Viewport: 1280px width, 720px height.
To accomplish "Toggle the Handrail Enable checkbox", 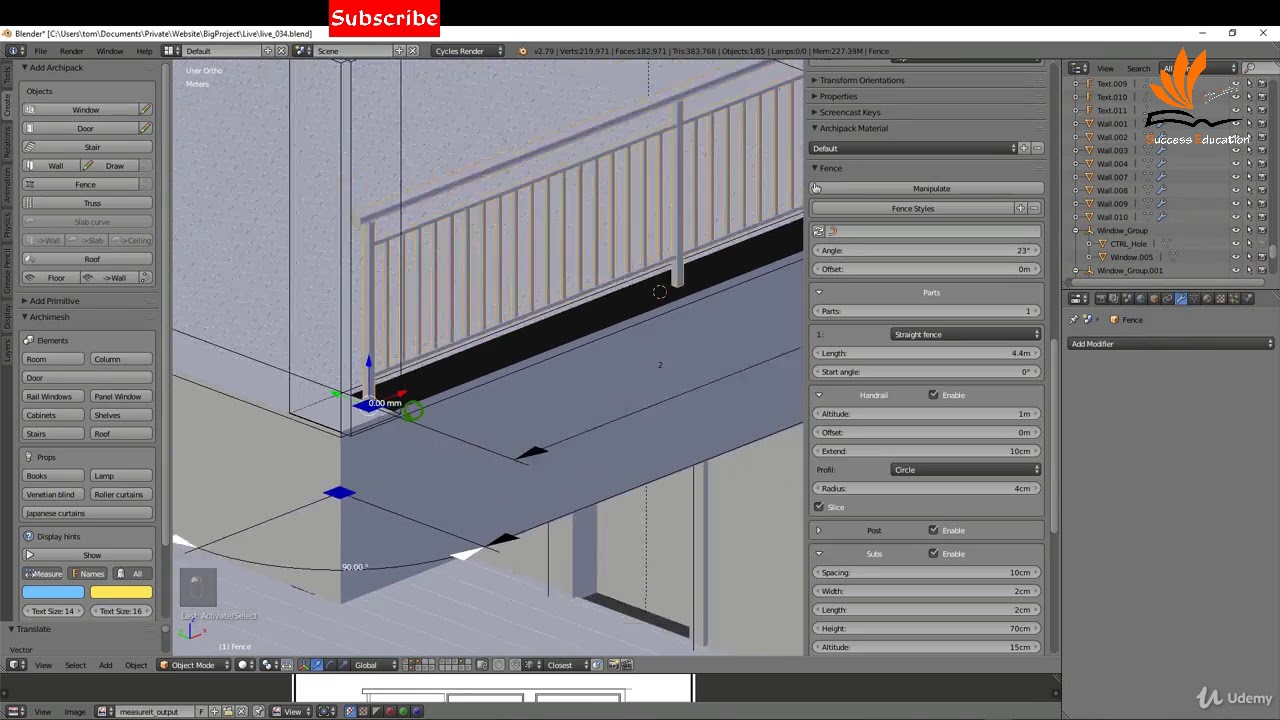I will 933,395.
